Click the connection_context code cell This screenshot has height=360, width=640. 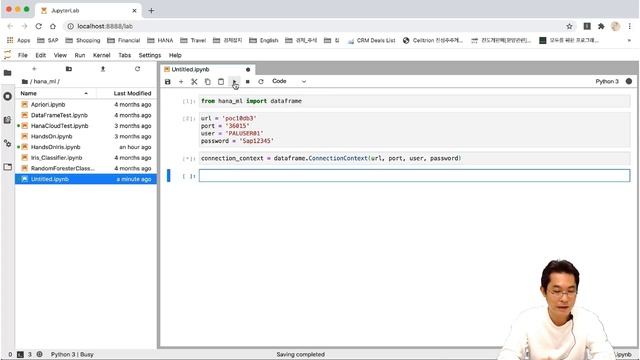[414, 158]
